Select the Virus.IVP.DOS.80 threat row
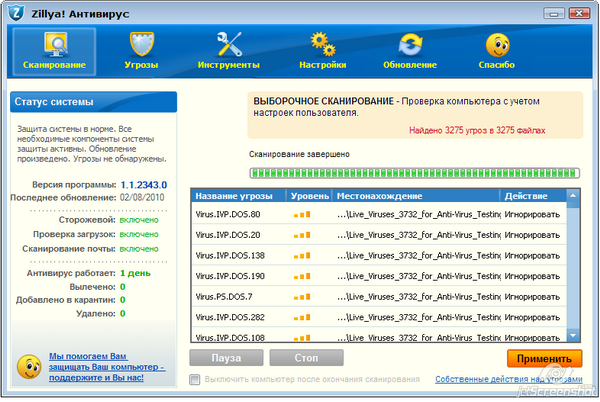 pos(379,215)
